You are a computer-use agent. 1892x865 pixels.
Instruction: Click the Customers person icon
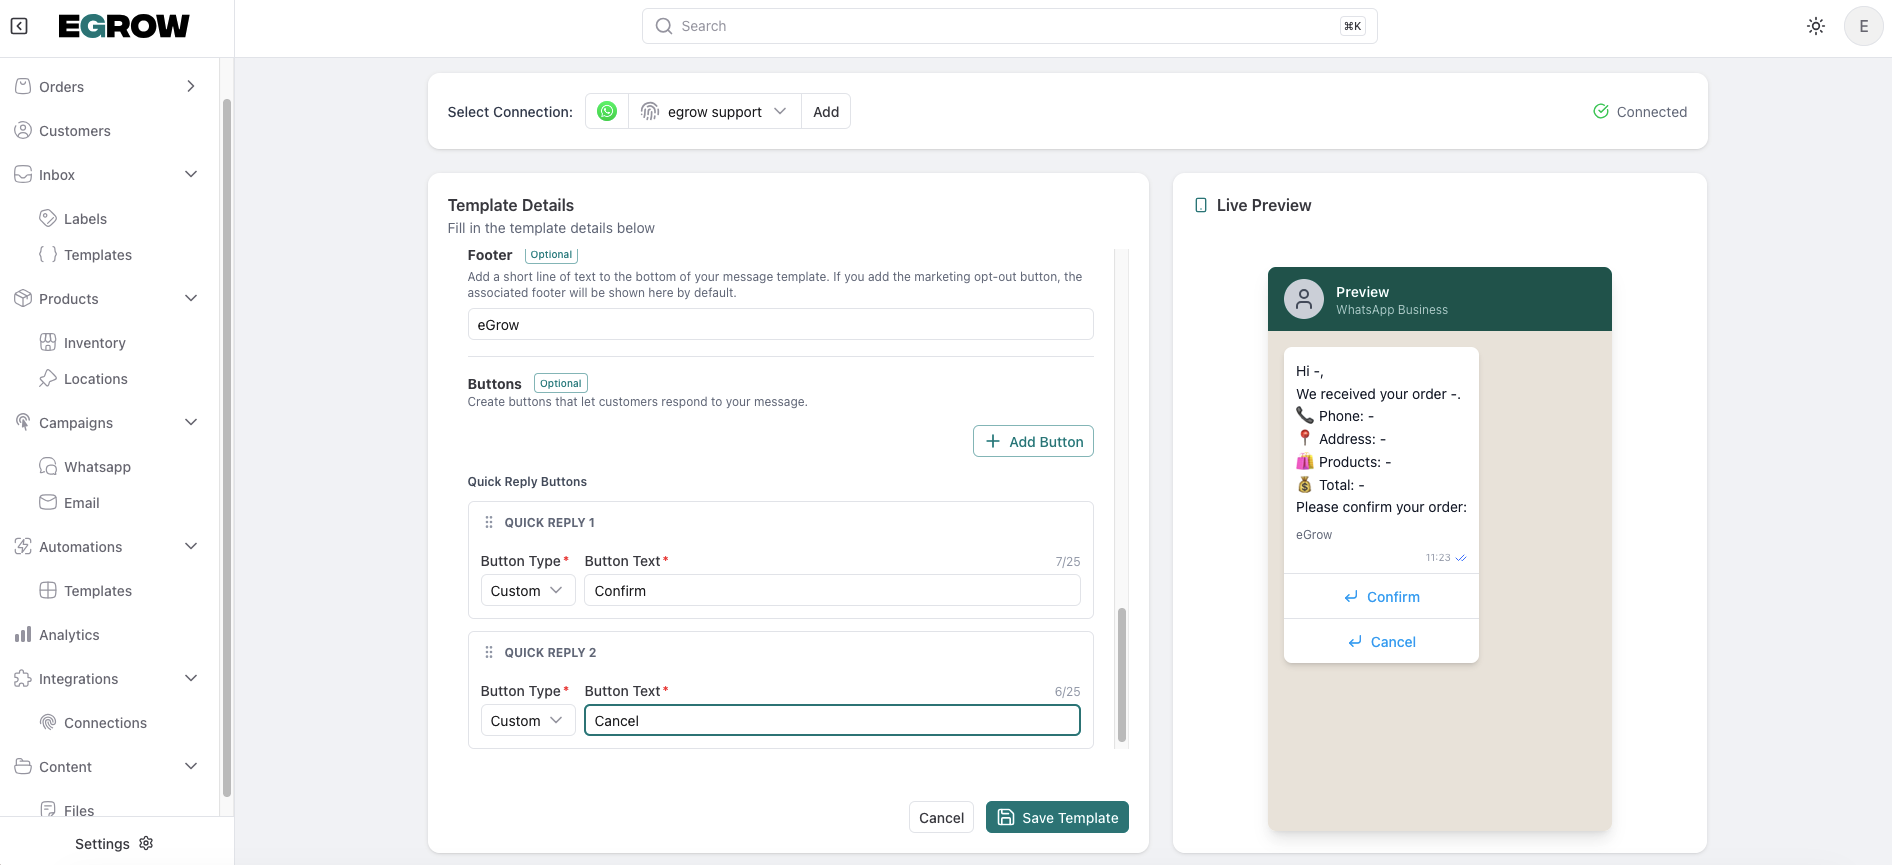(23, 130)
